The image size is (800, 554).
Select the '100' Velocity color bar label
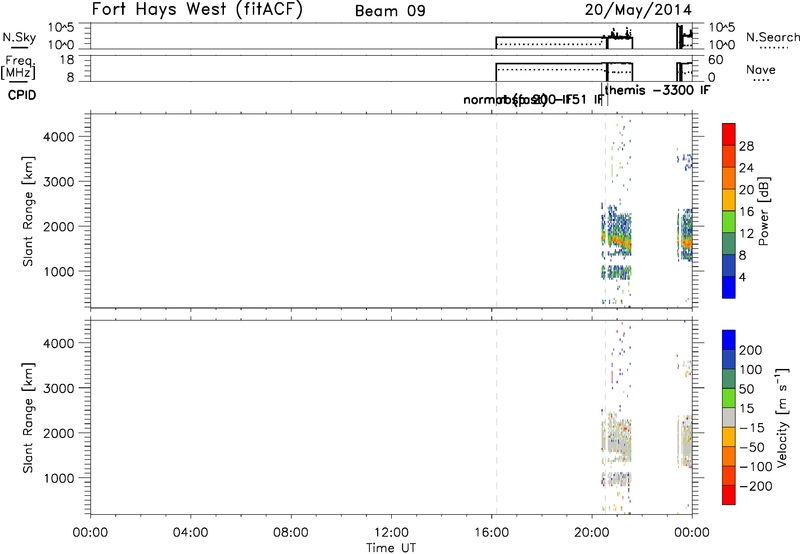750,370
